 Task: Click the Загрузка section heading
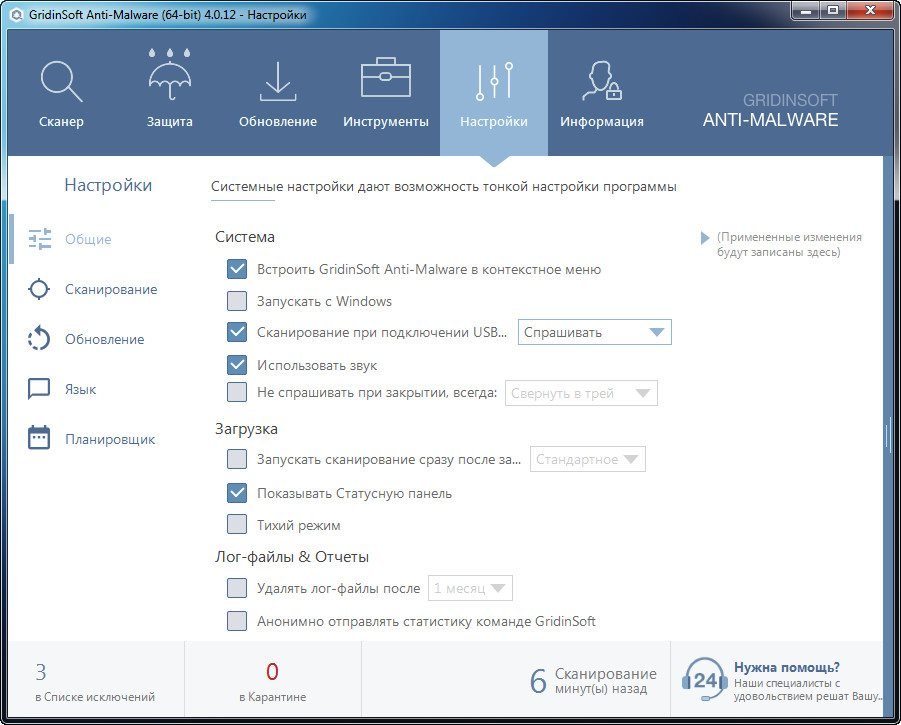click(247, 429)
